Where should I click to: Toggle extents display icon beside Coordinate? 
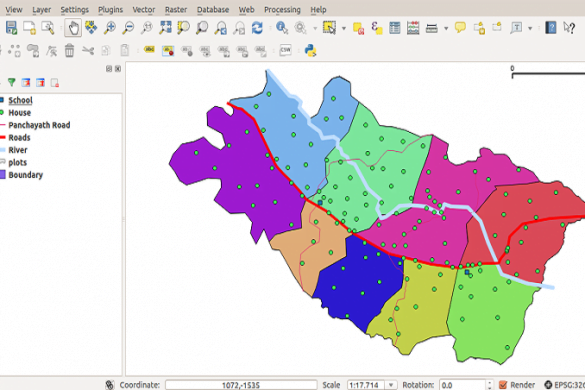tap(109, 384)
